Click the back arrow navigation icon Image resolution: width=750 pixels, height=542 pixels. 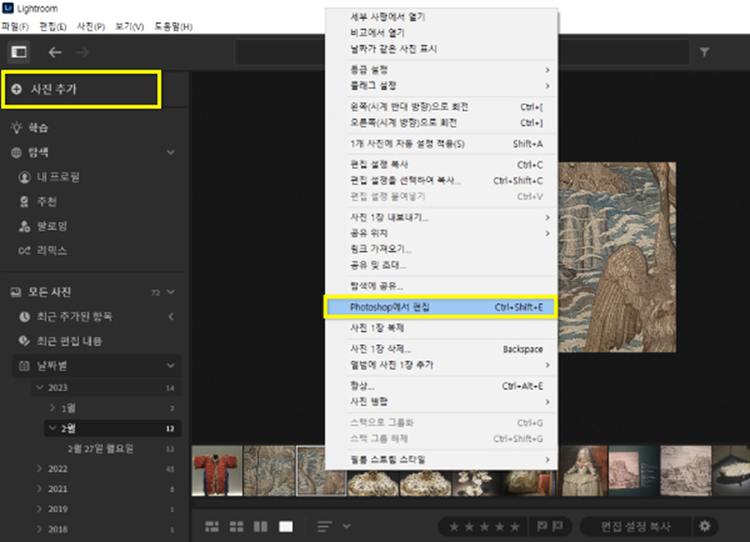click(x=55, y=52)
